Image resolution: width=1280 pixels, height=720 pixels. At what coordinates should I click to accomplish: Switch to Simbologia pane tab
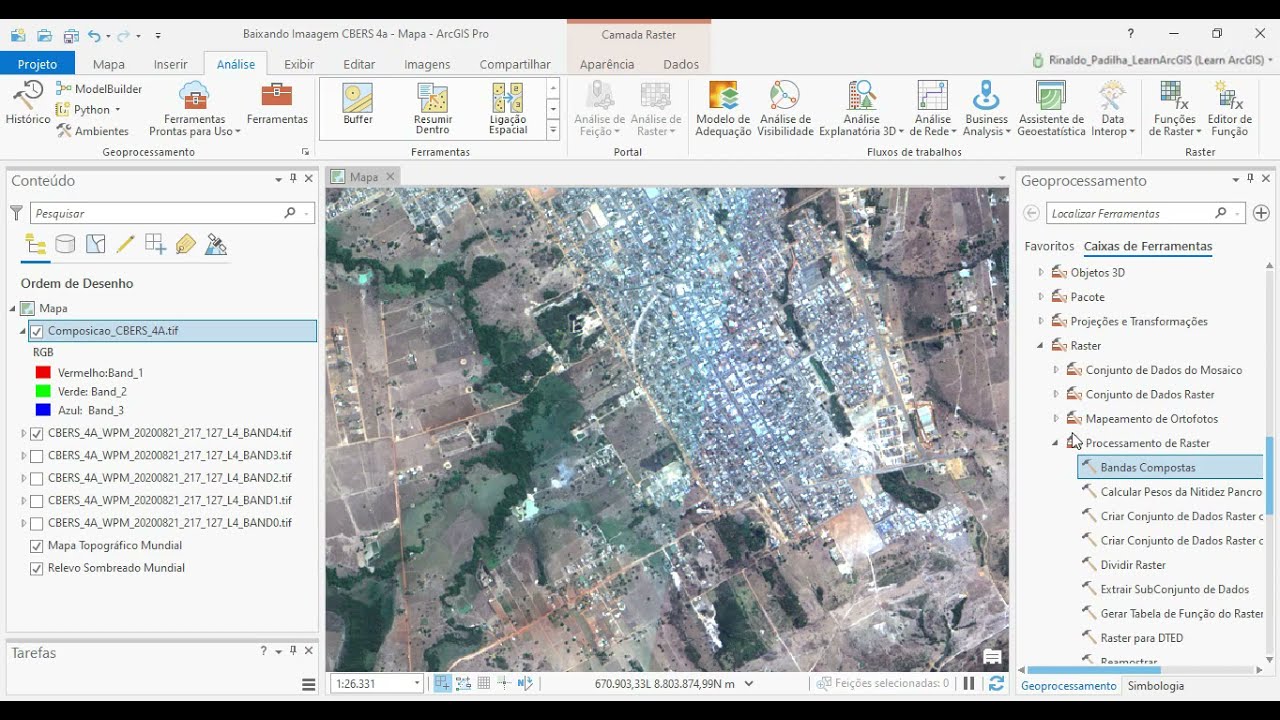[x=1156, y=686]
